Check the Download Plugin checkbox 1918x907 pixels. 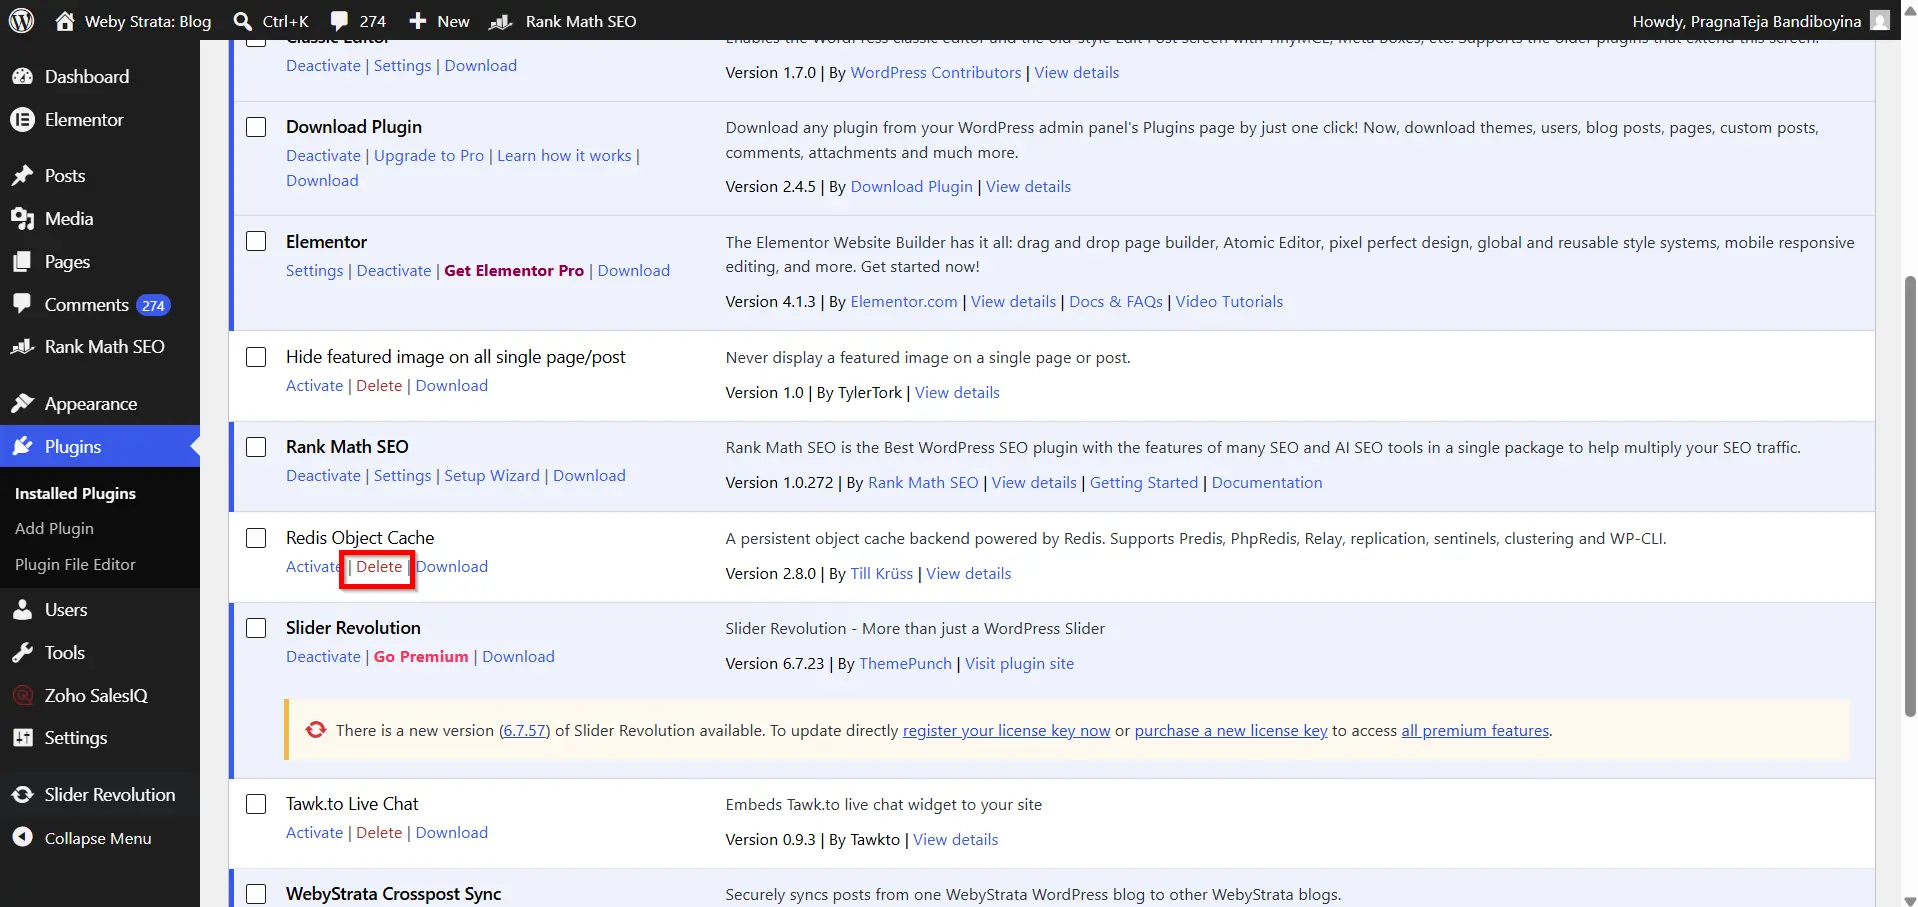pos(256,127)
